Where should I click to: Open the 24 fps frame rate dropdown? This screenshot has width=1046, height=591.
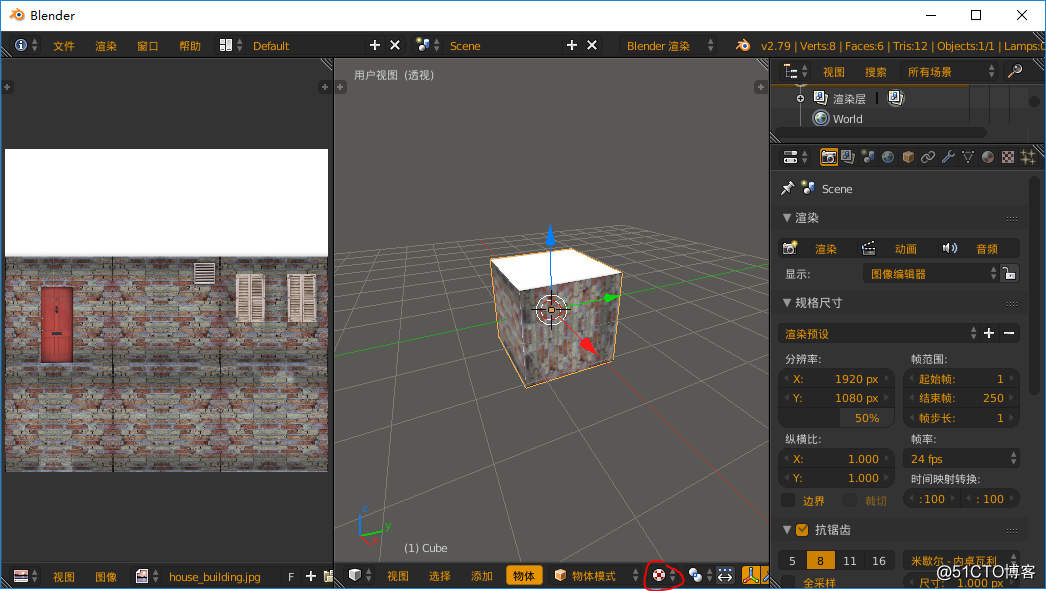point(961,459)
